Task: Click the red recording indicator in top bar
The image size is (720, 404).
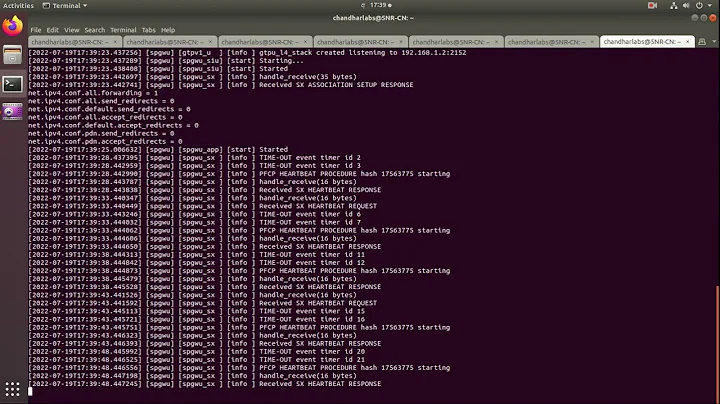Action: pyautogui.click(x=652, y=6)
